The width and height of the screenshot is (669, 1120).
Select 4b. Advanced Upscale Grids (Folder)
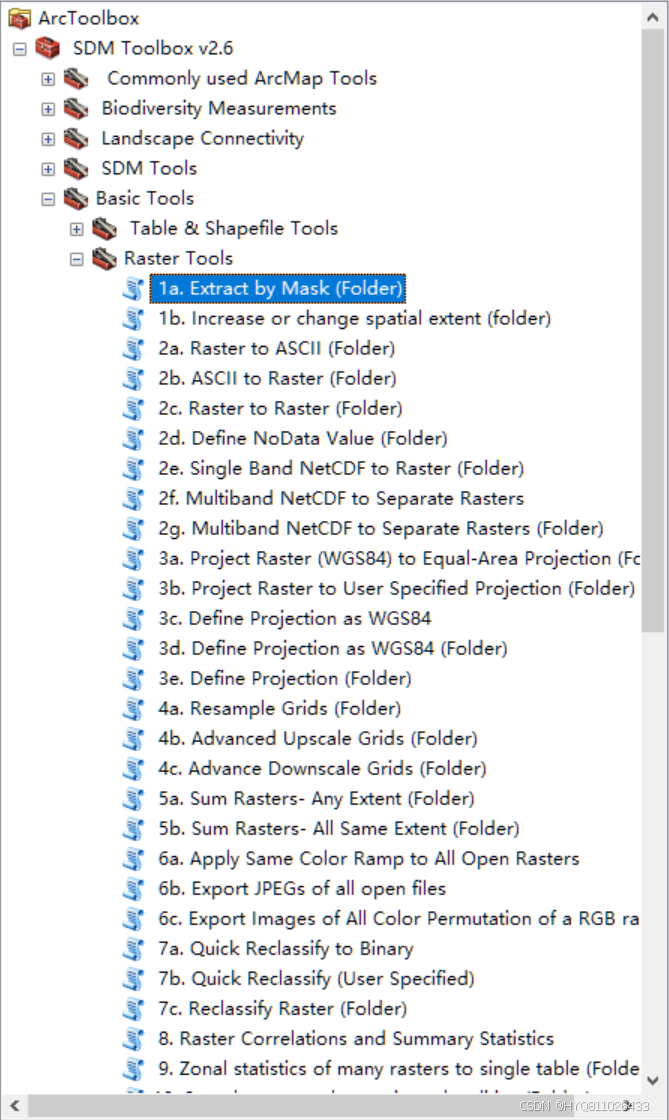pyautogui.click(x=318, y=739)
